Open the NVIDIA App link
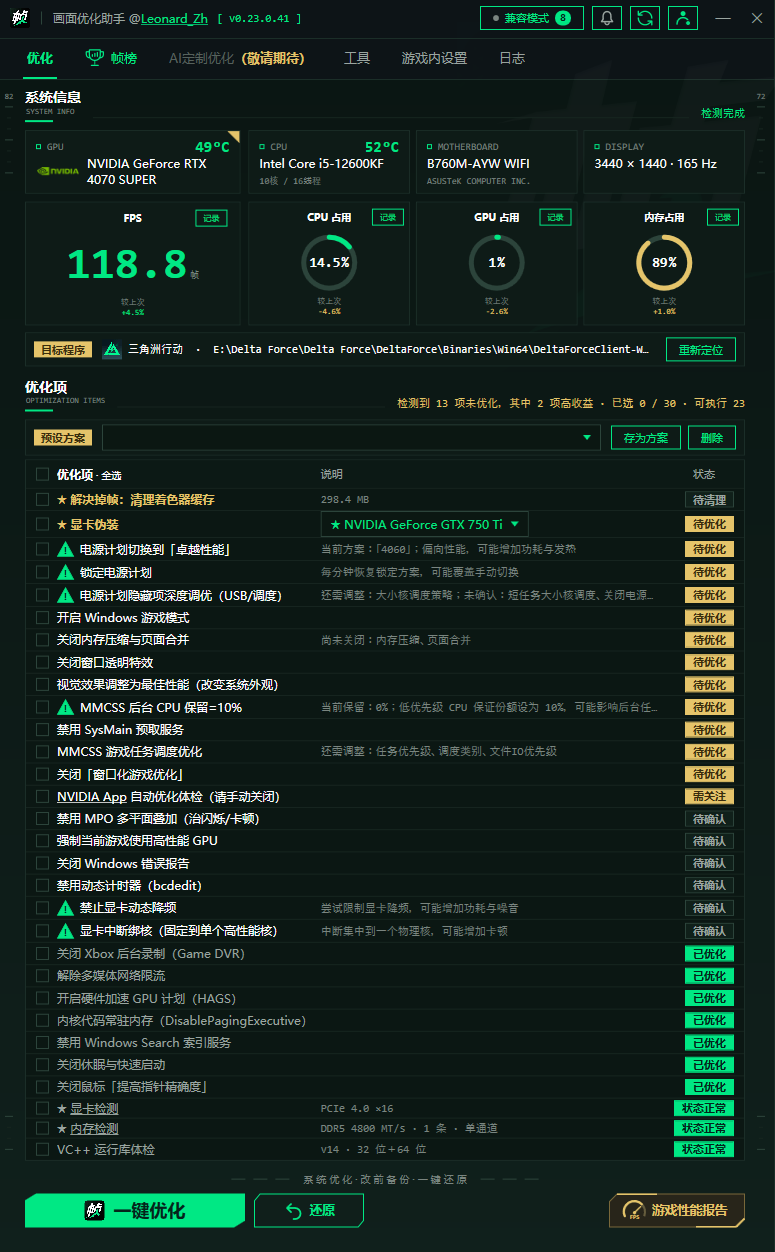 (92, 797)
